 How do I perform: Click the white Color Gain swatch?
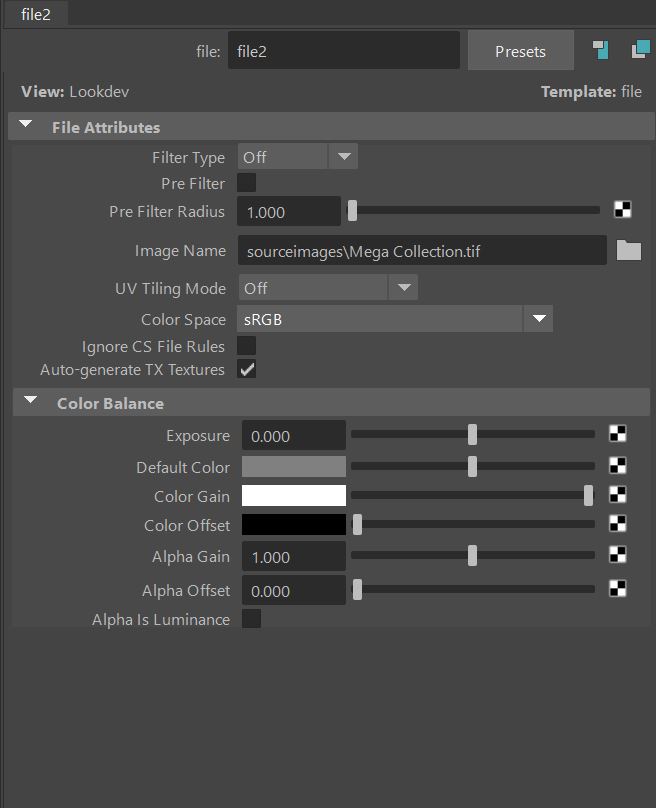coord(293,495)
